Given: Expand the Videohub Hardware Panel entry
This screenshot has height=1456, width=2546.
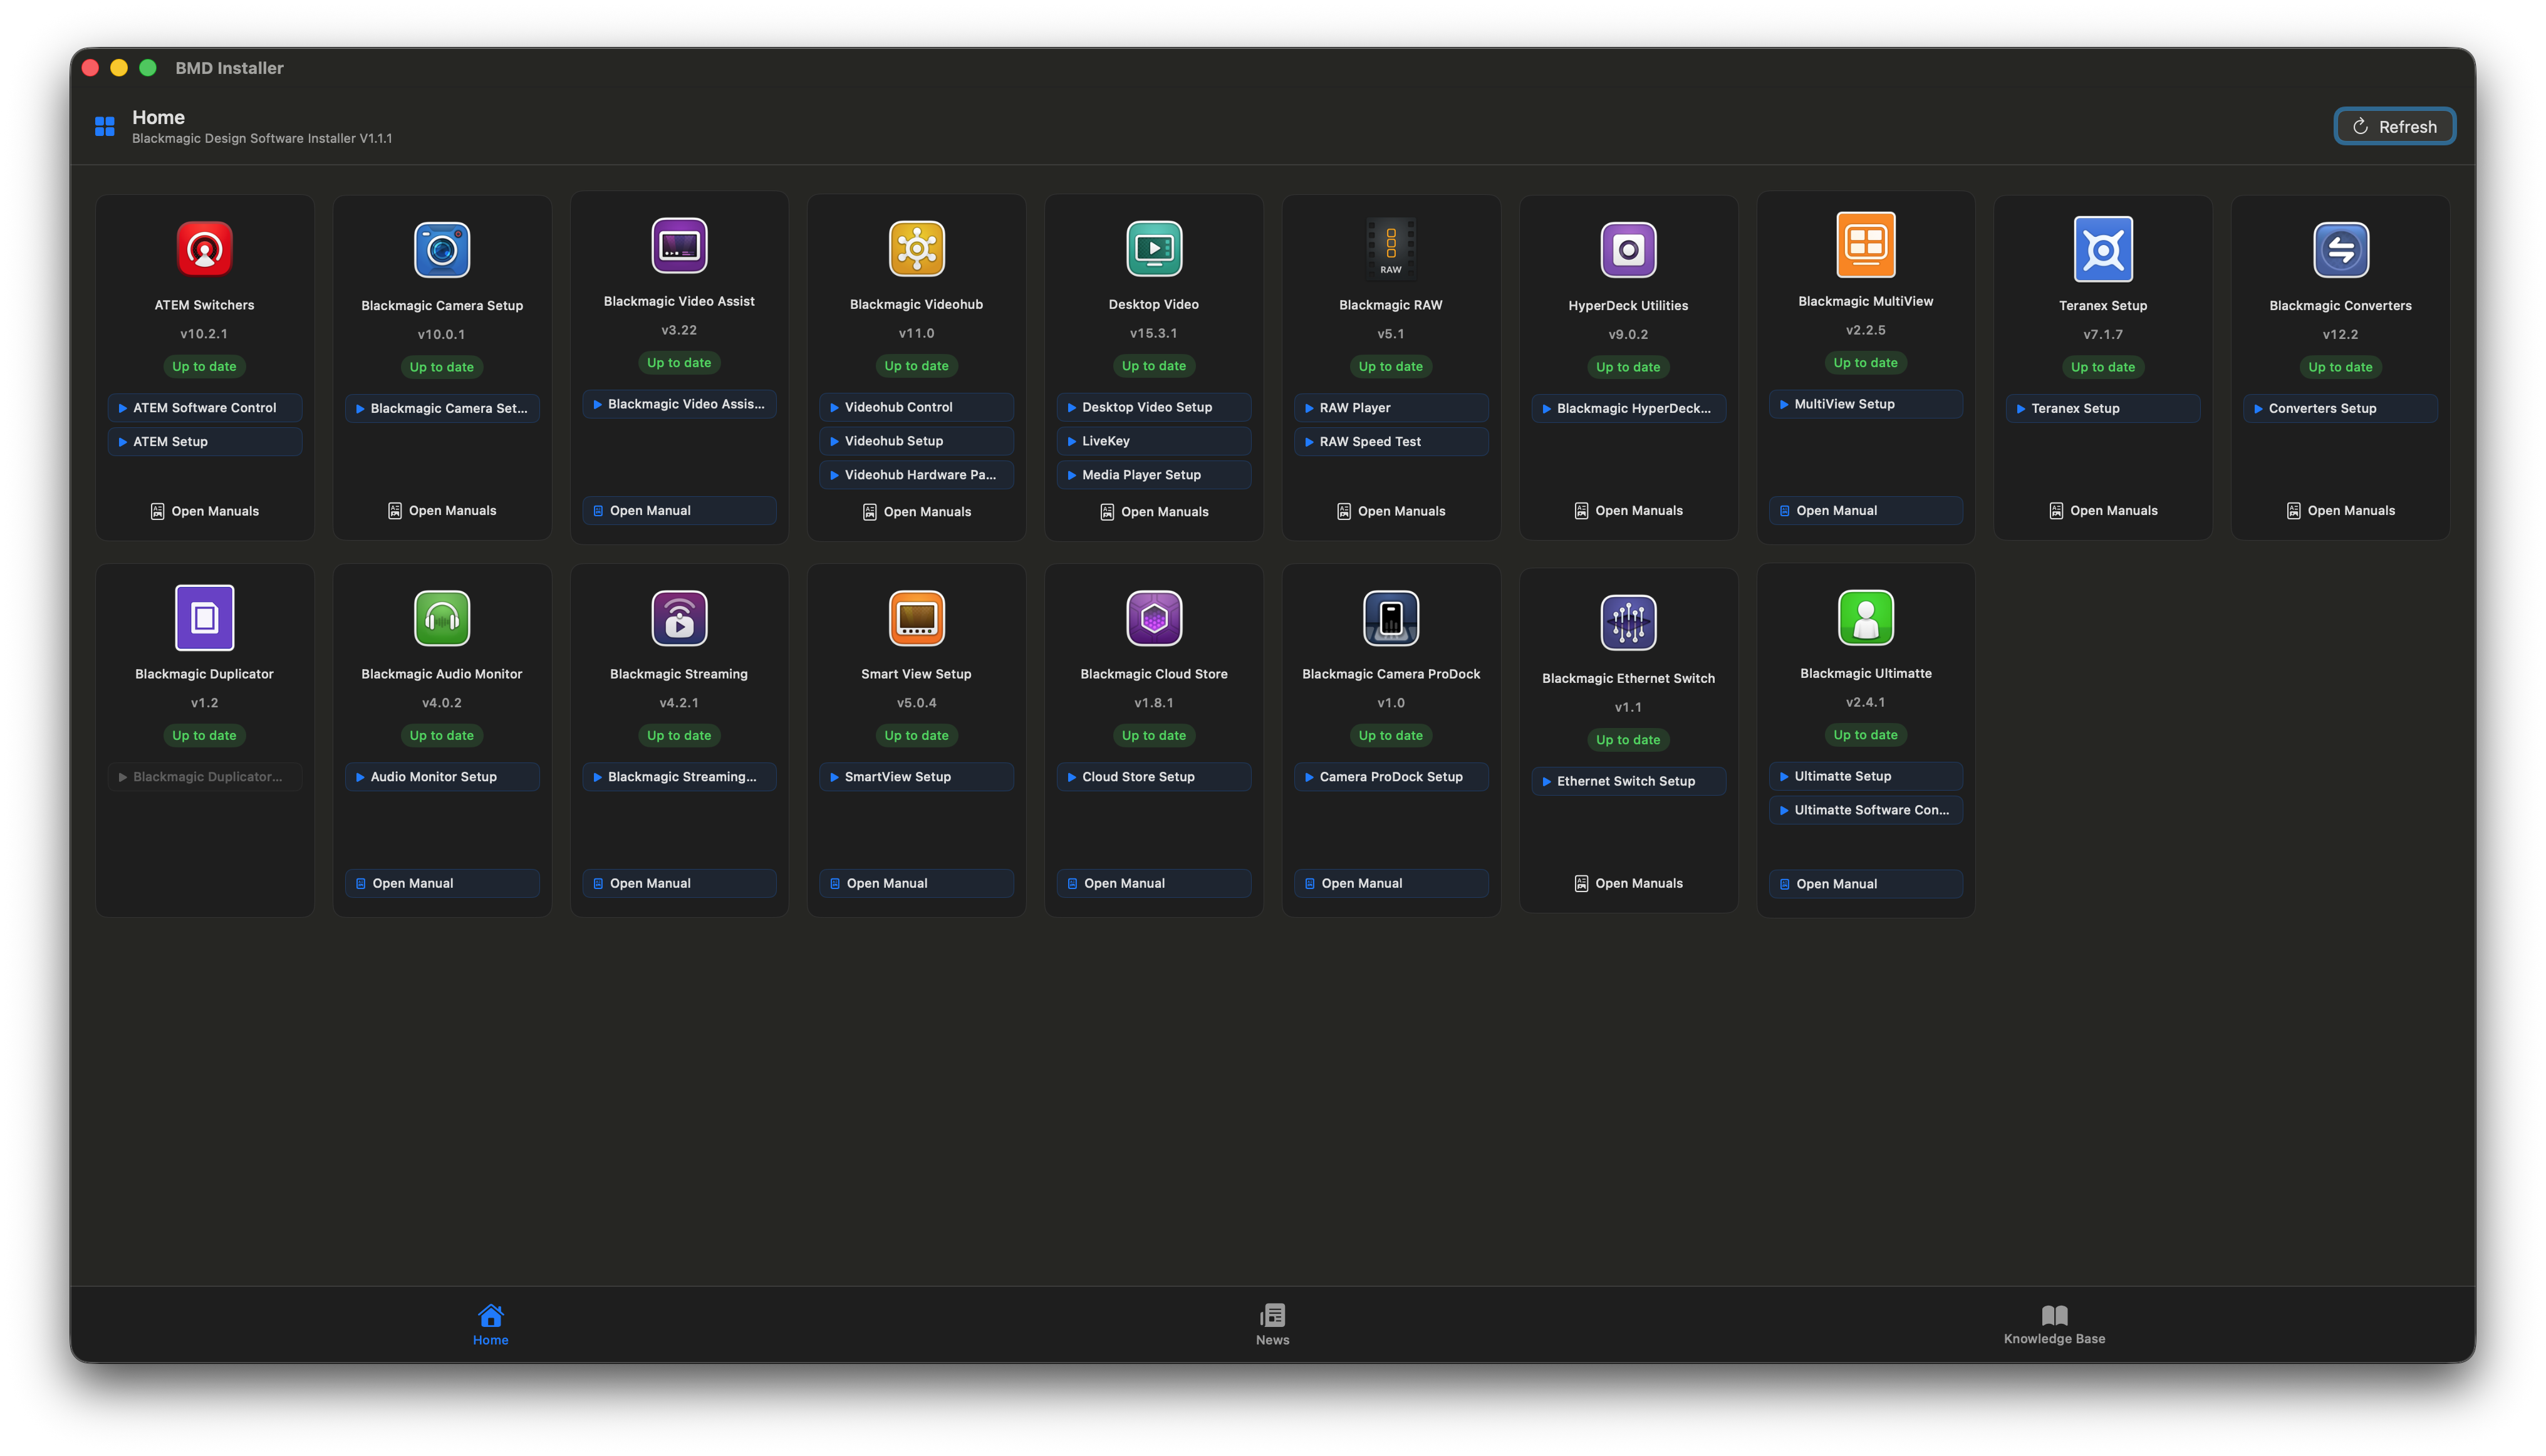Looking at the screenshot, I should point(915,474).
